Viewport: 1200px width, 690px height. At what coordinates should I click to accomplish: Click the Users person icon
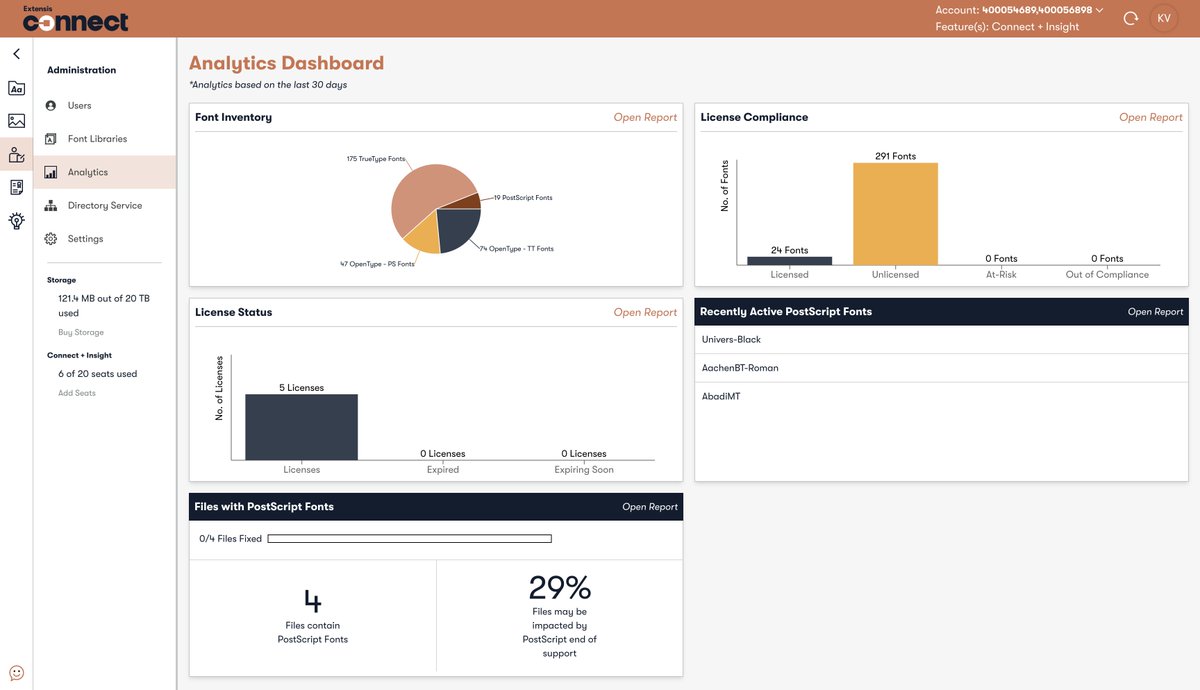point(51,105)
